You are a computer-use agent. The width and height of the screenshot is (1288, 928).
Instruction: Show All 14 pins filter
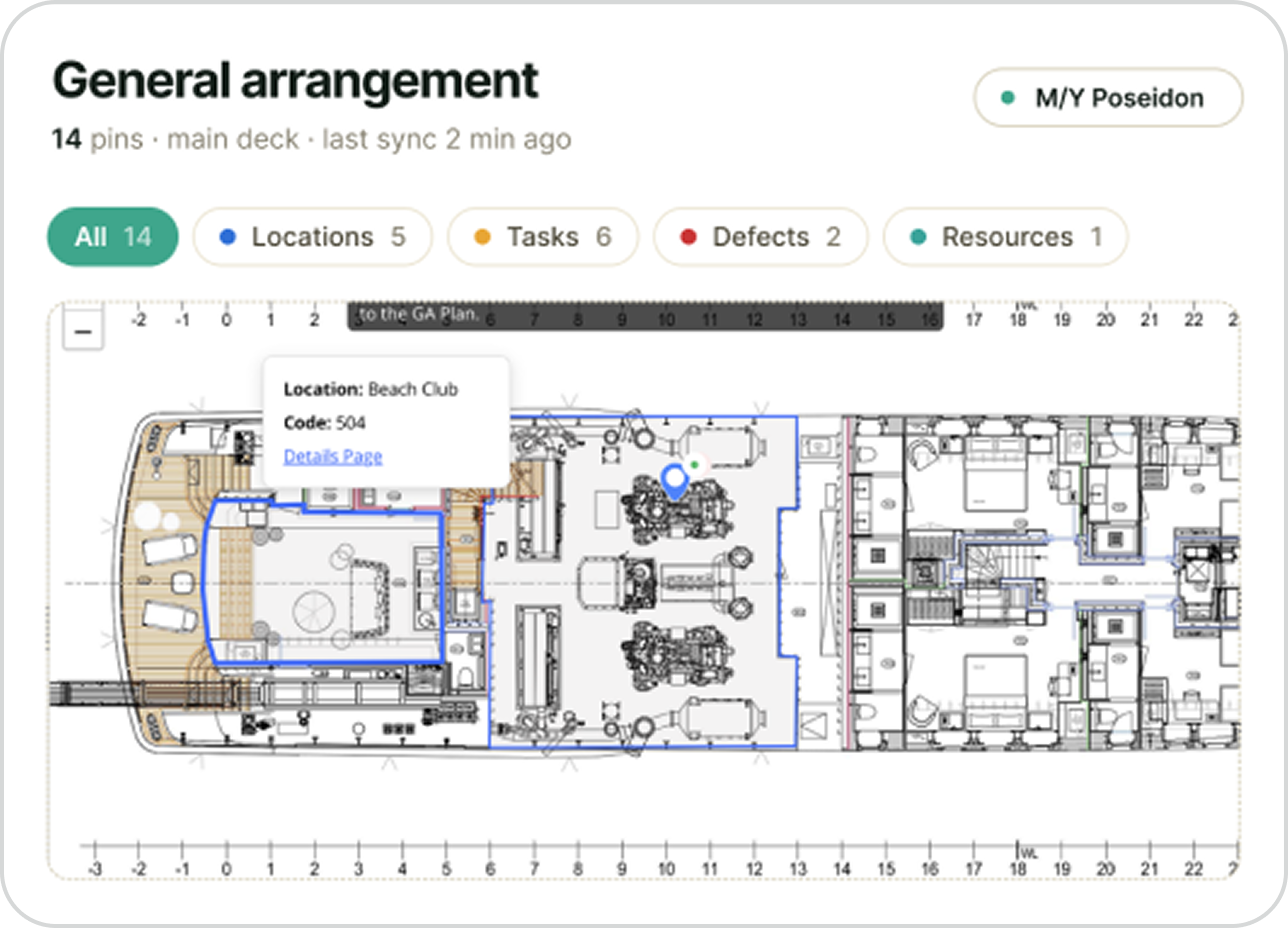click(x=113, y=237)
